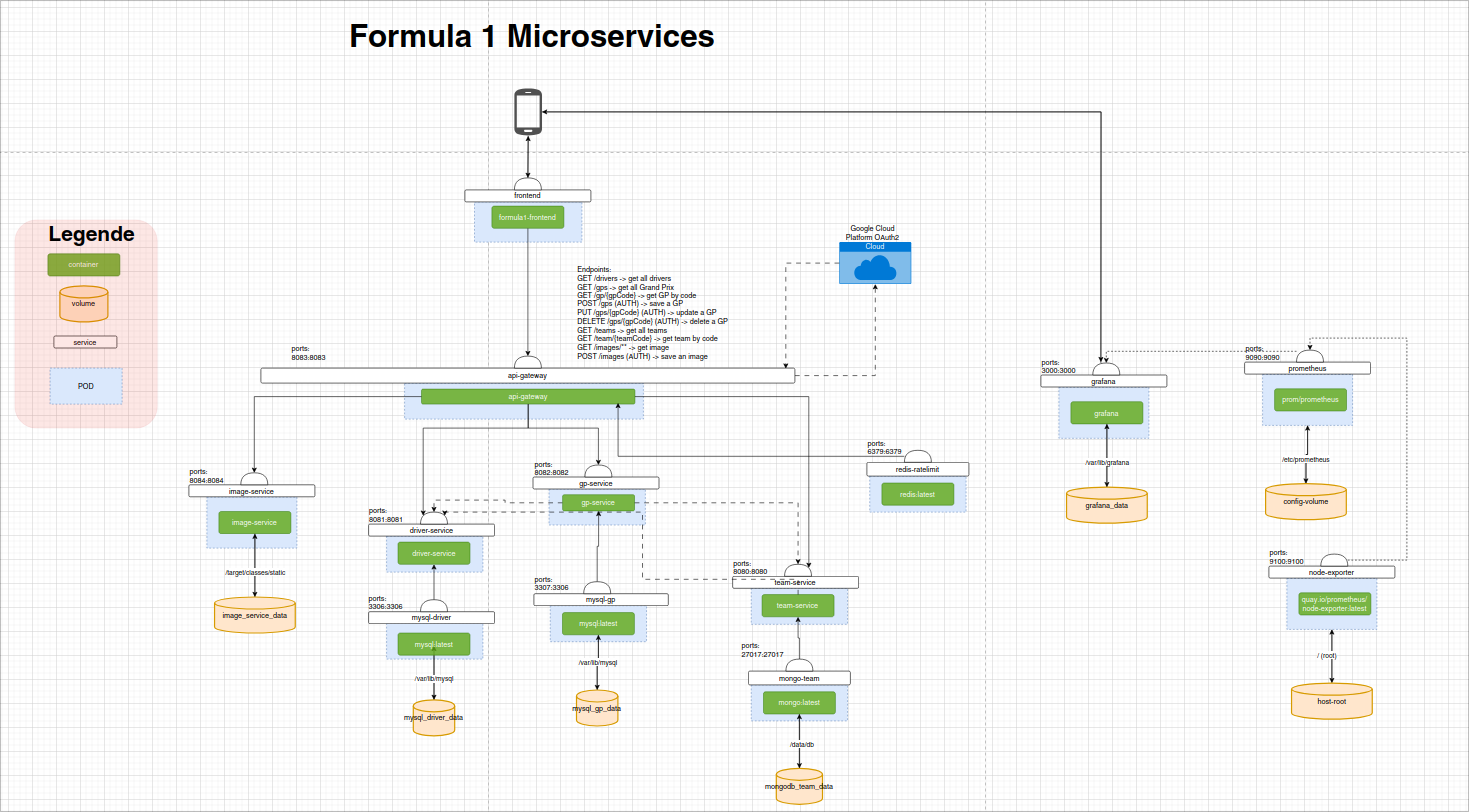
Task: Select the mongo-team service bar
Action: point(799,678)
